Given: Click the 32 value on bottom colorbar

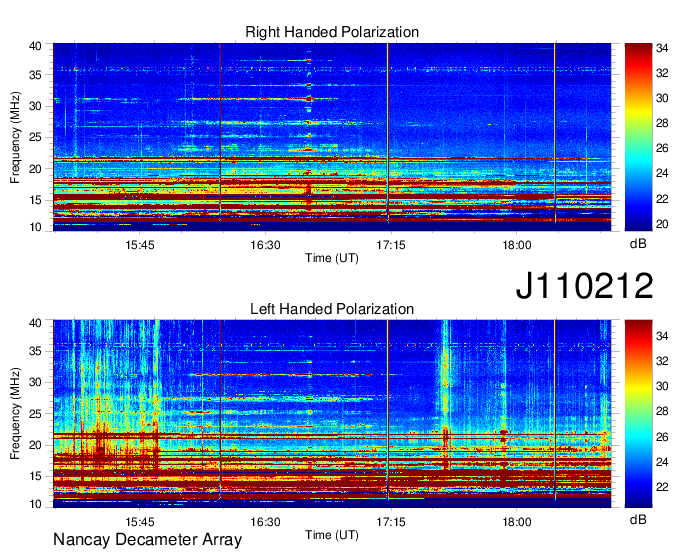Looking at the screenshot, I should pyautogui.click(x=662, y=361).
